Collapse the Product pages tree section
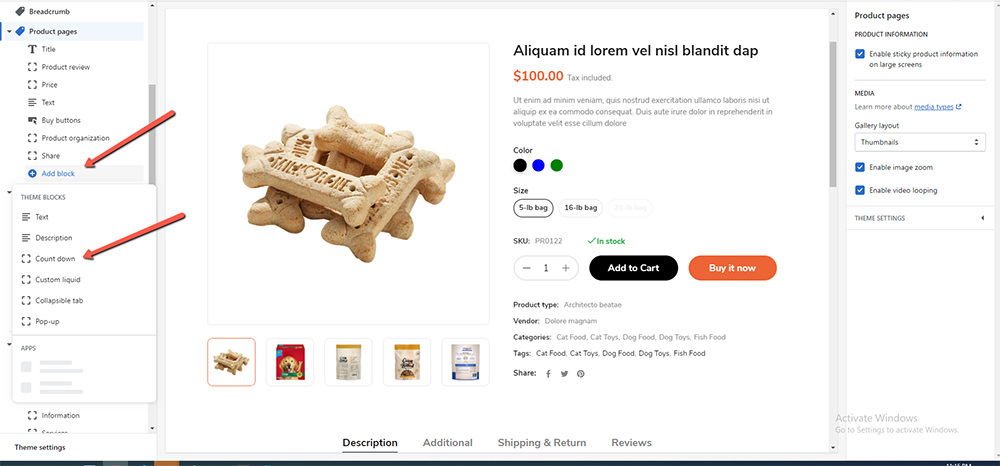Viewport: 1000px width, 466px height. [x=9, y=32]
